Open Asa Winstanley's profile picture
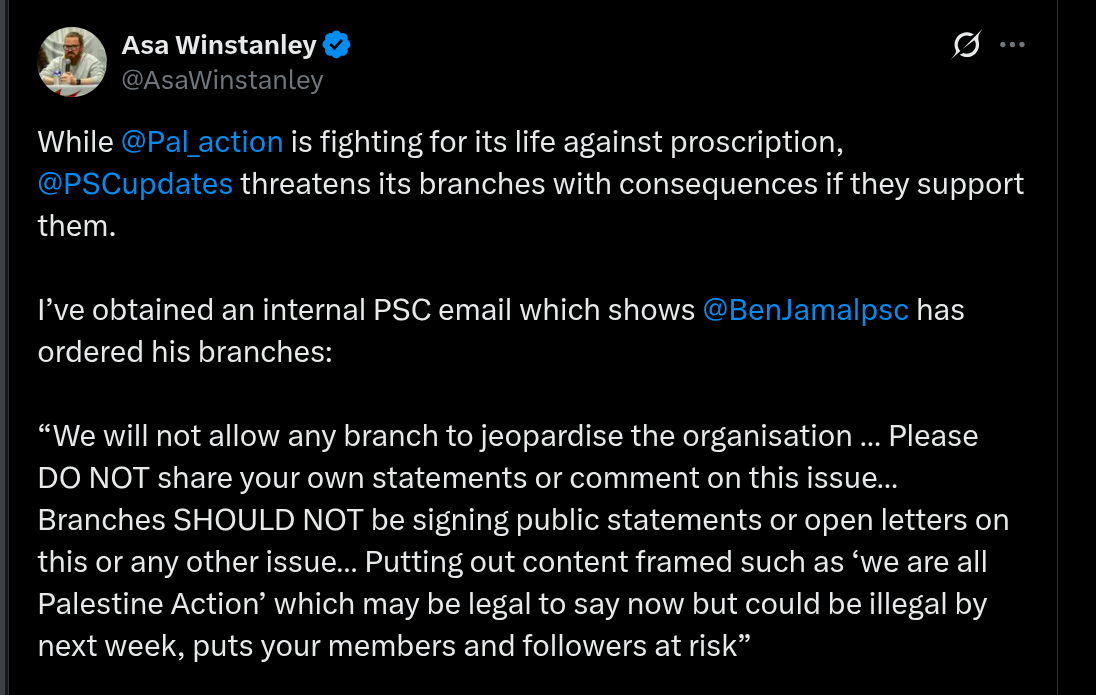 [x=72, y=62]
